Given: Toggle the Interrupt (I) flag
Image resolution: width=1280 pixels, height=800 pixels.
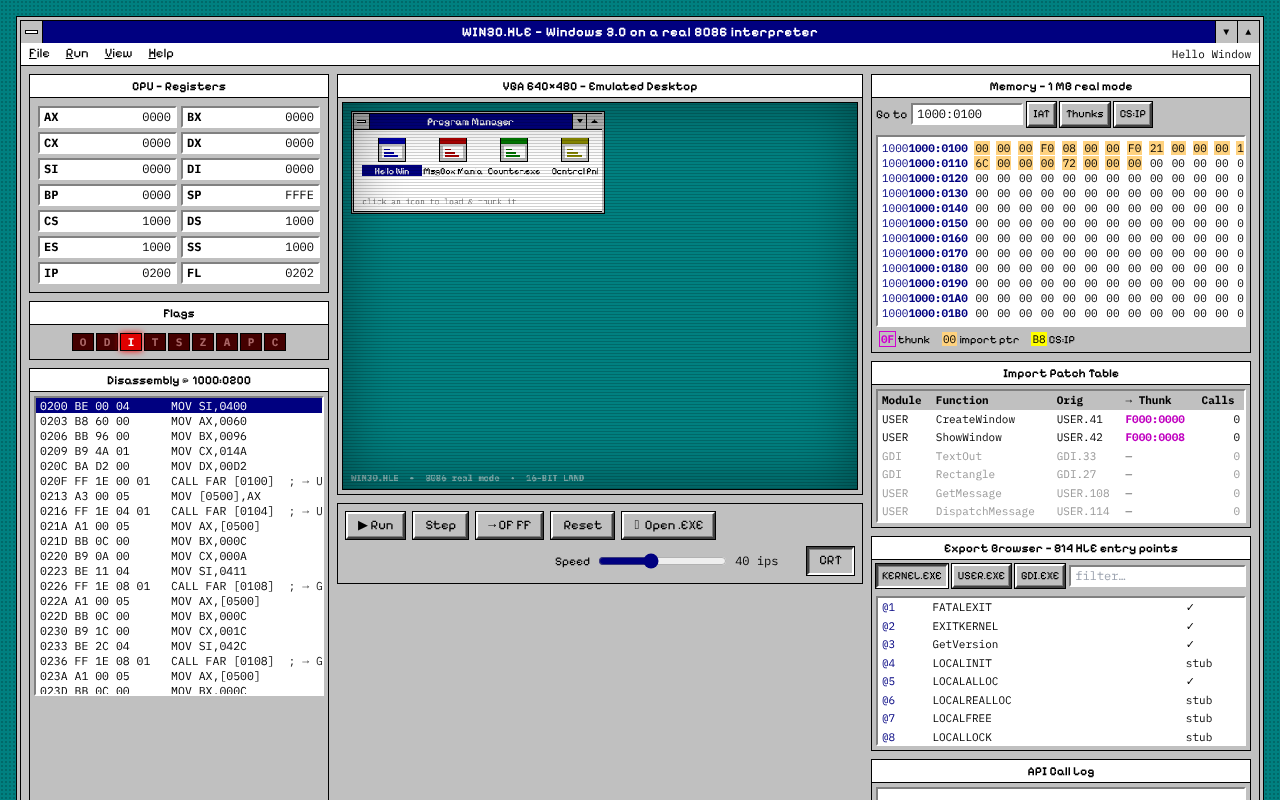Looking at the screenshot, I should [x=131, y=342].
